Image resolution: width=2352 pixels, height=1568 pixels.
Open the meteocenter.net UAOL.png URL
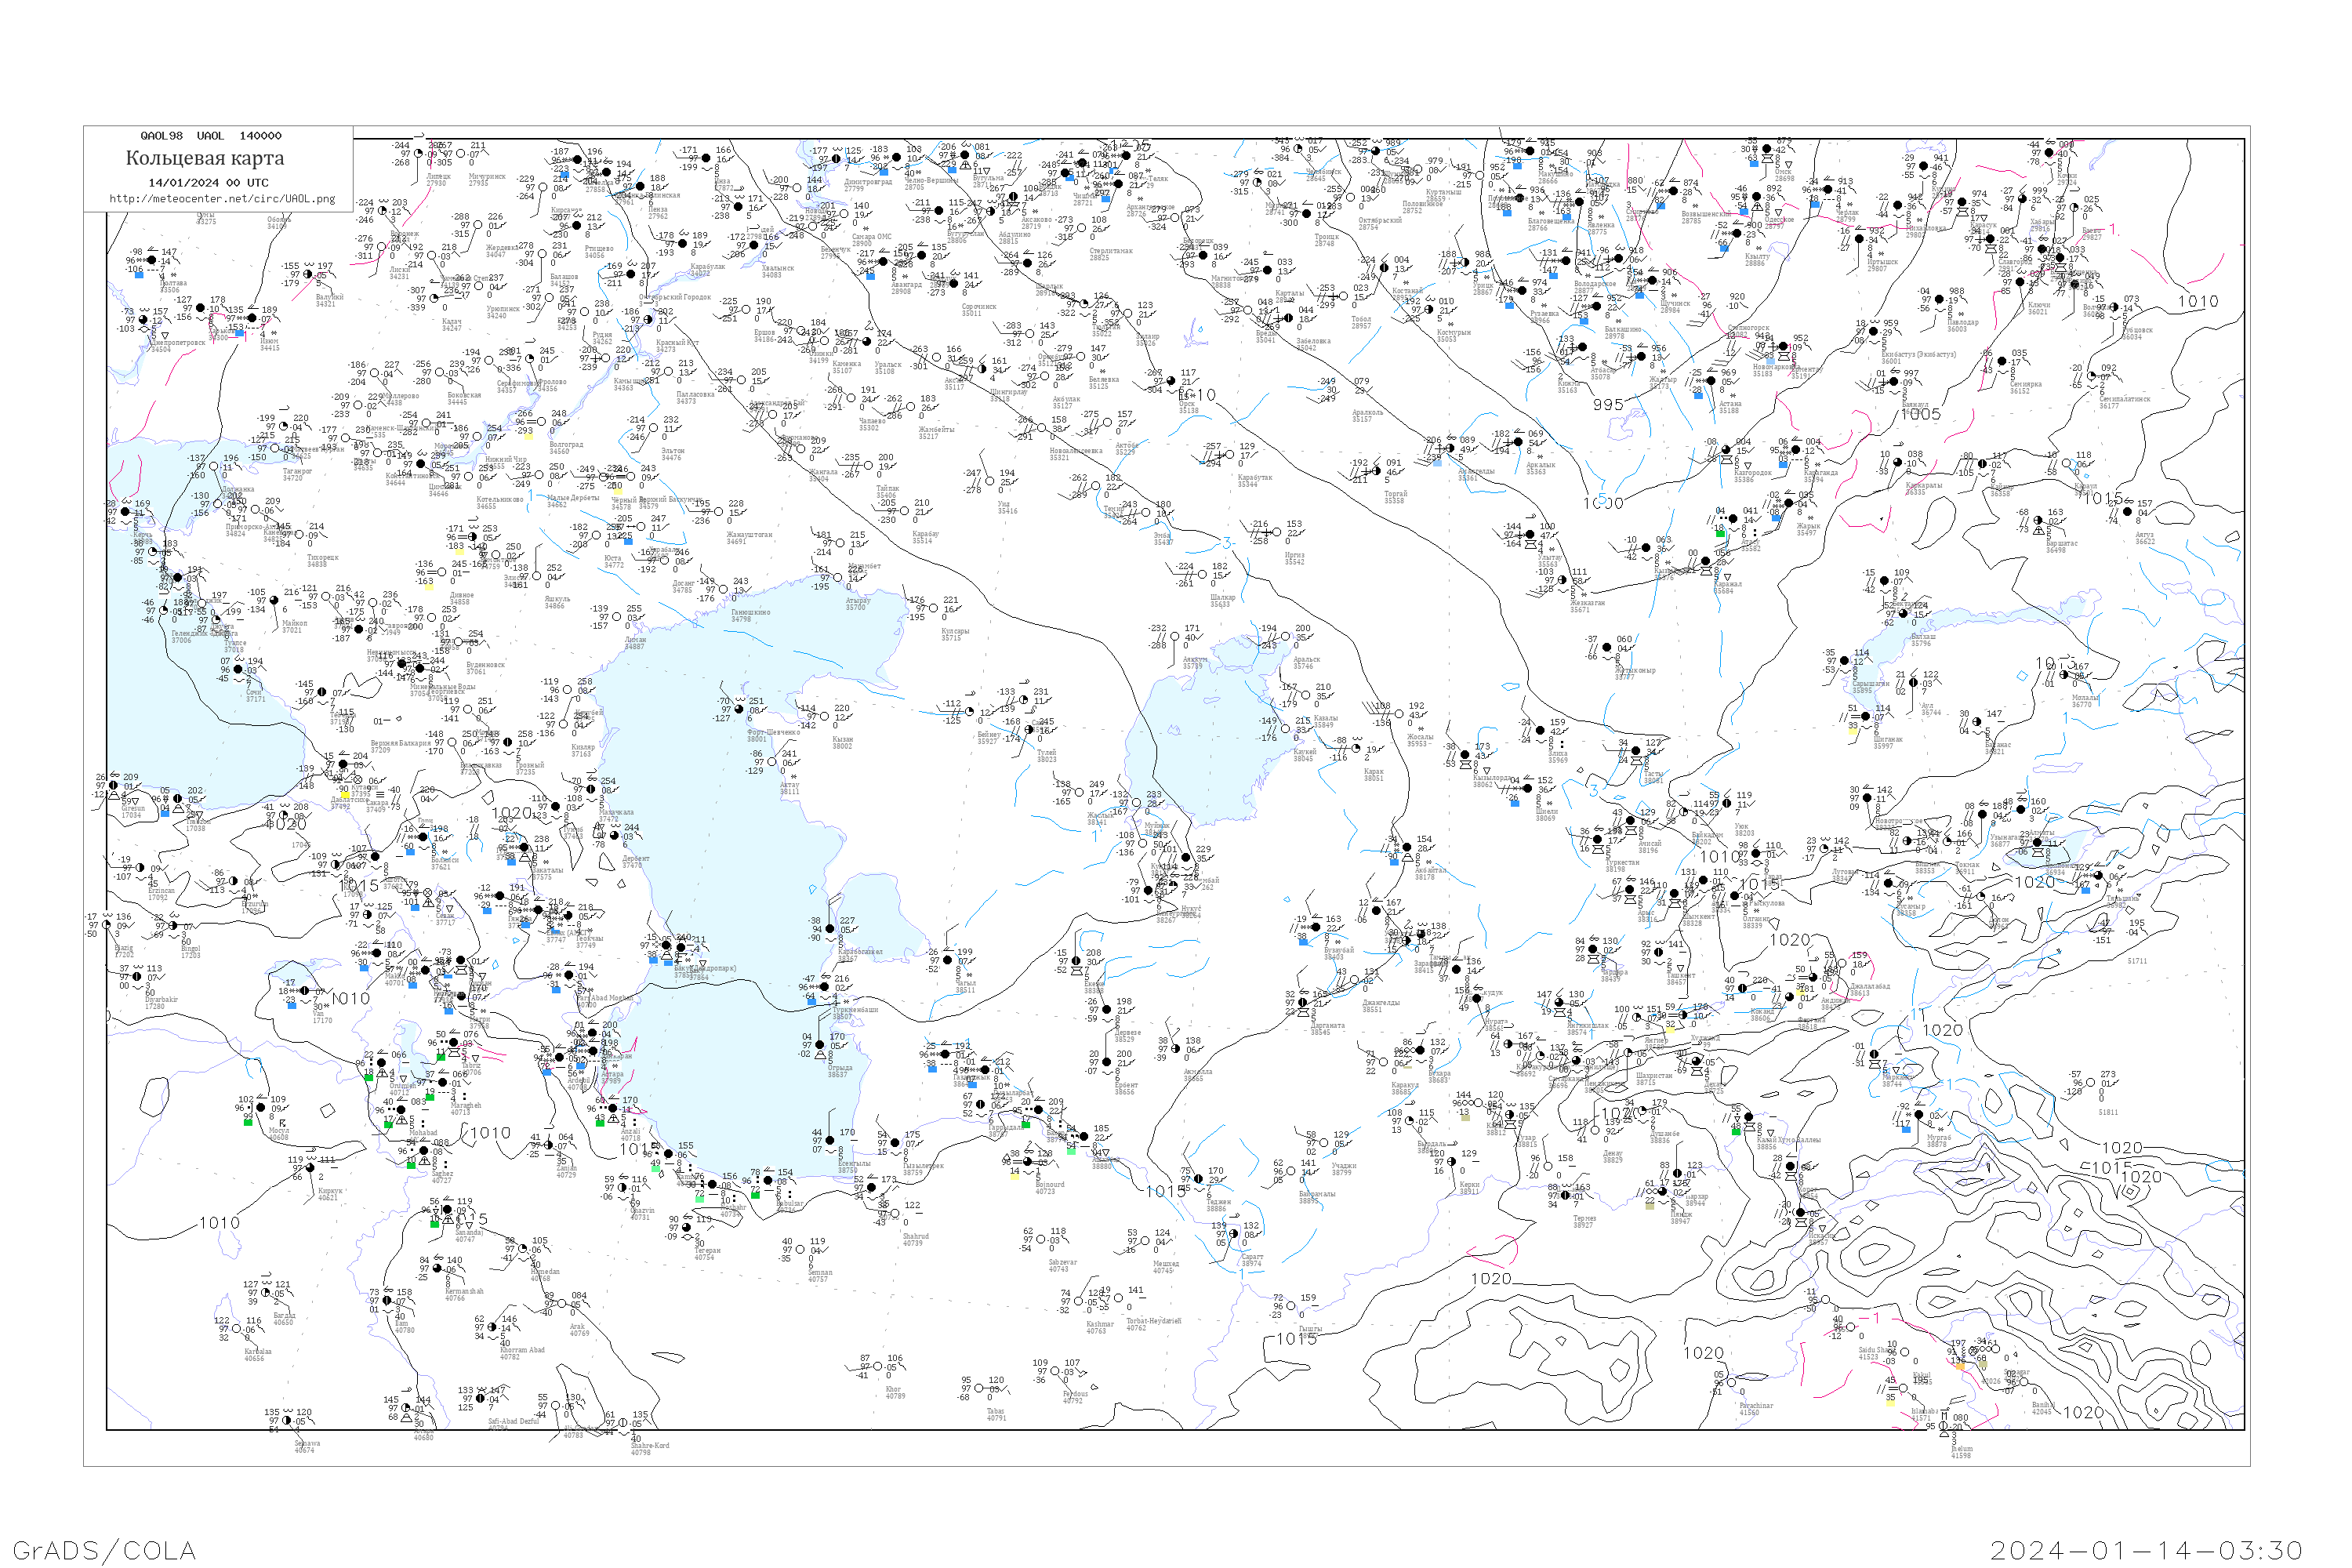pos(222,199)
